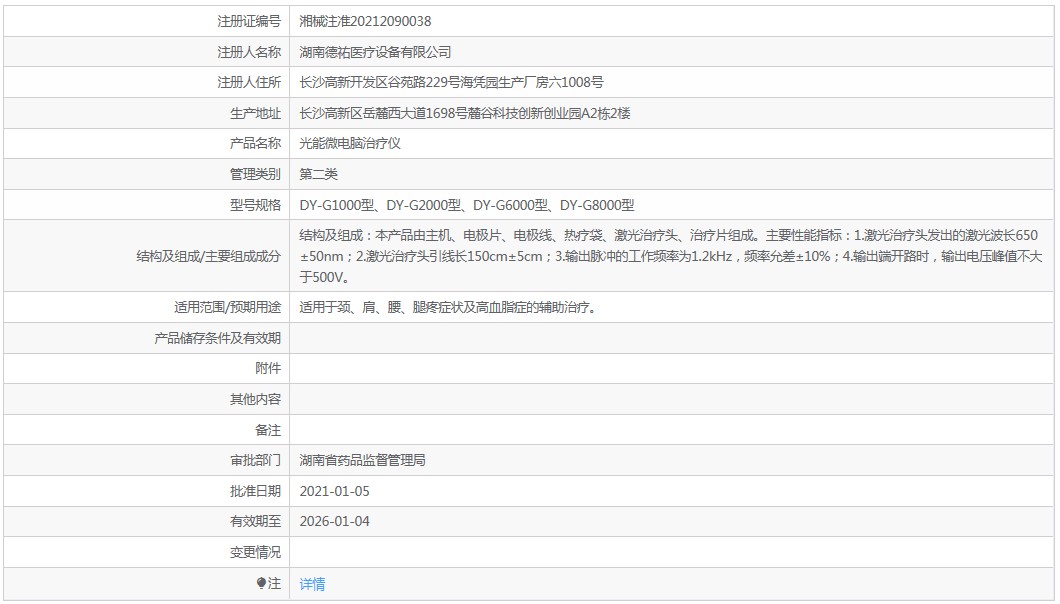Select address 长沙高新开发区谷苑路229号

pos(380,83)
